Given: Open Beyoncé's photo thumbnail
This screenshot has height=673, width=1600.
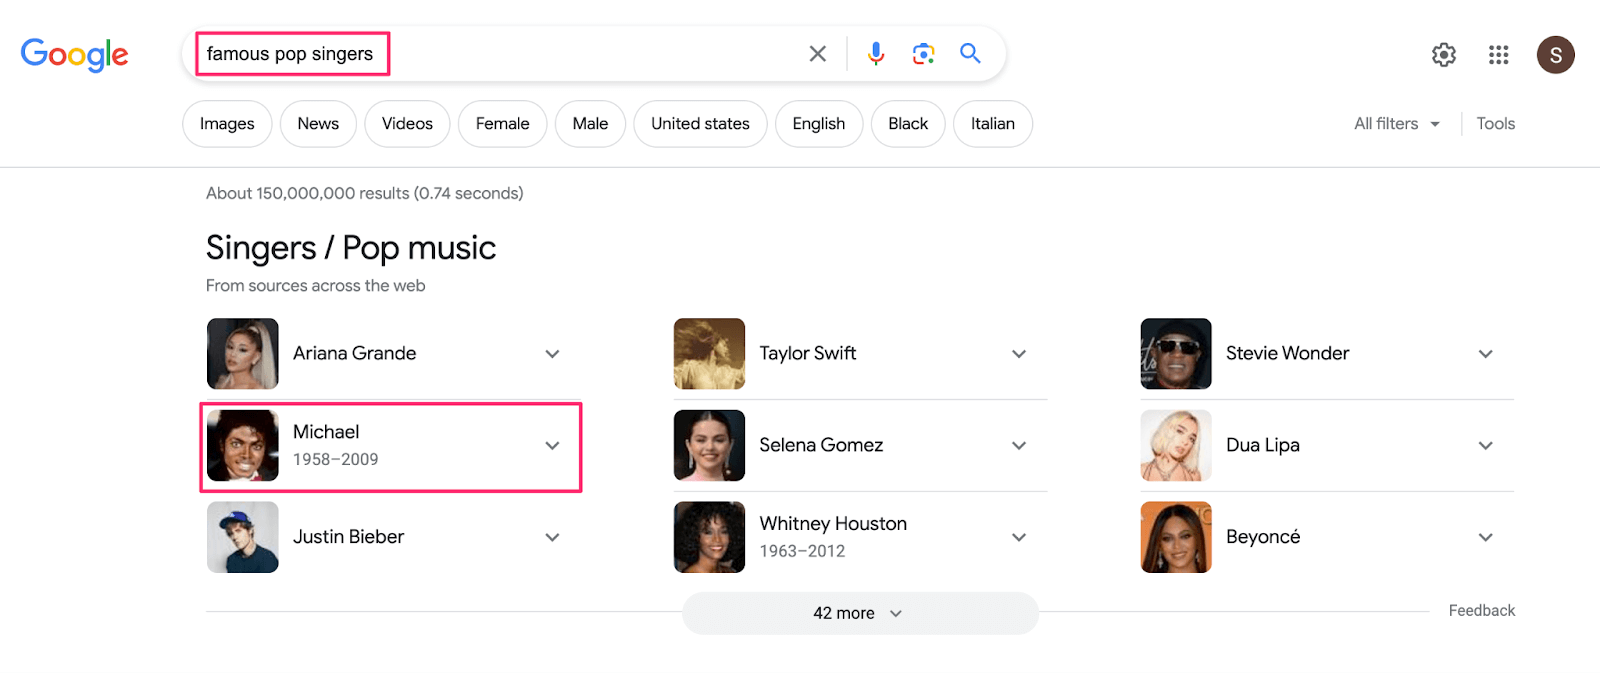Looking at the screenshot, I should (x=1176, y=537).
